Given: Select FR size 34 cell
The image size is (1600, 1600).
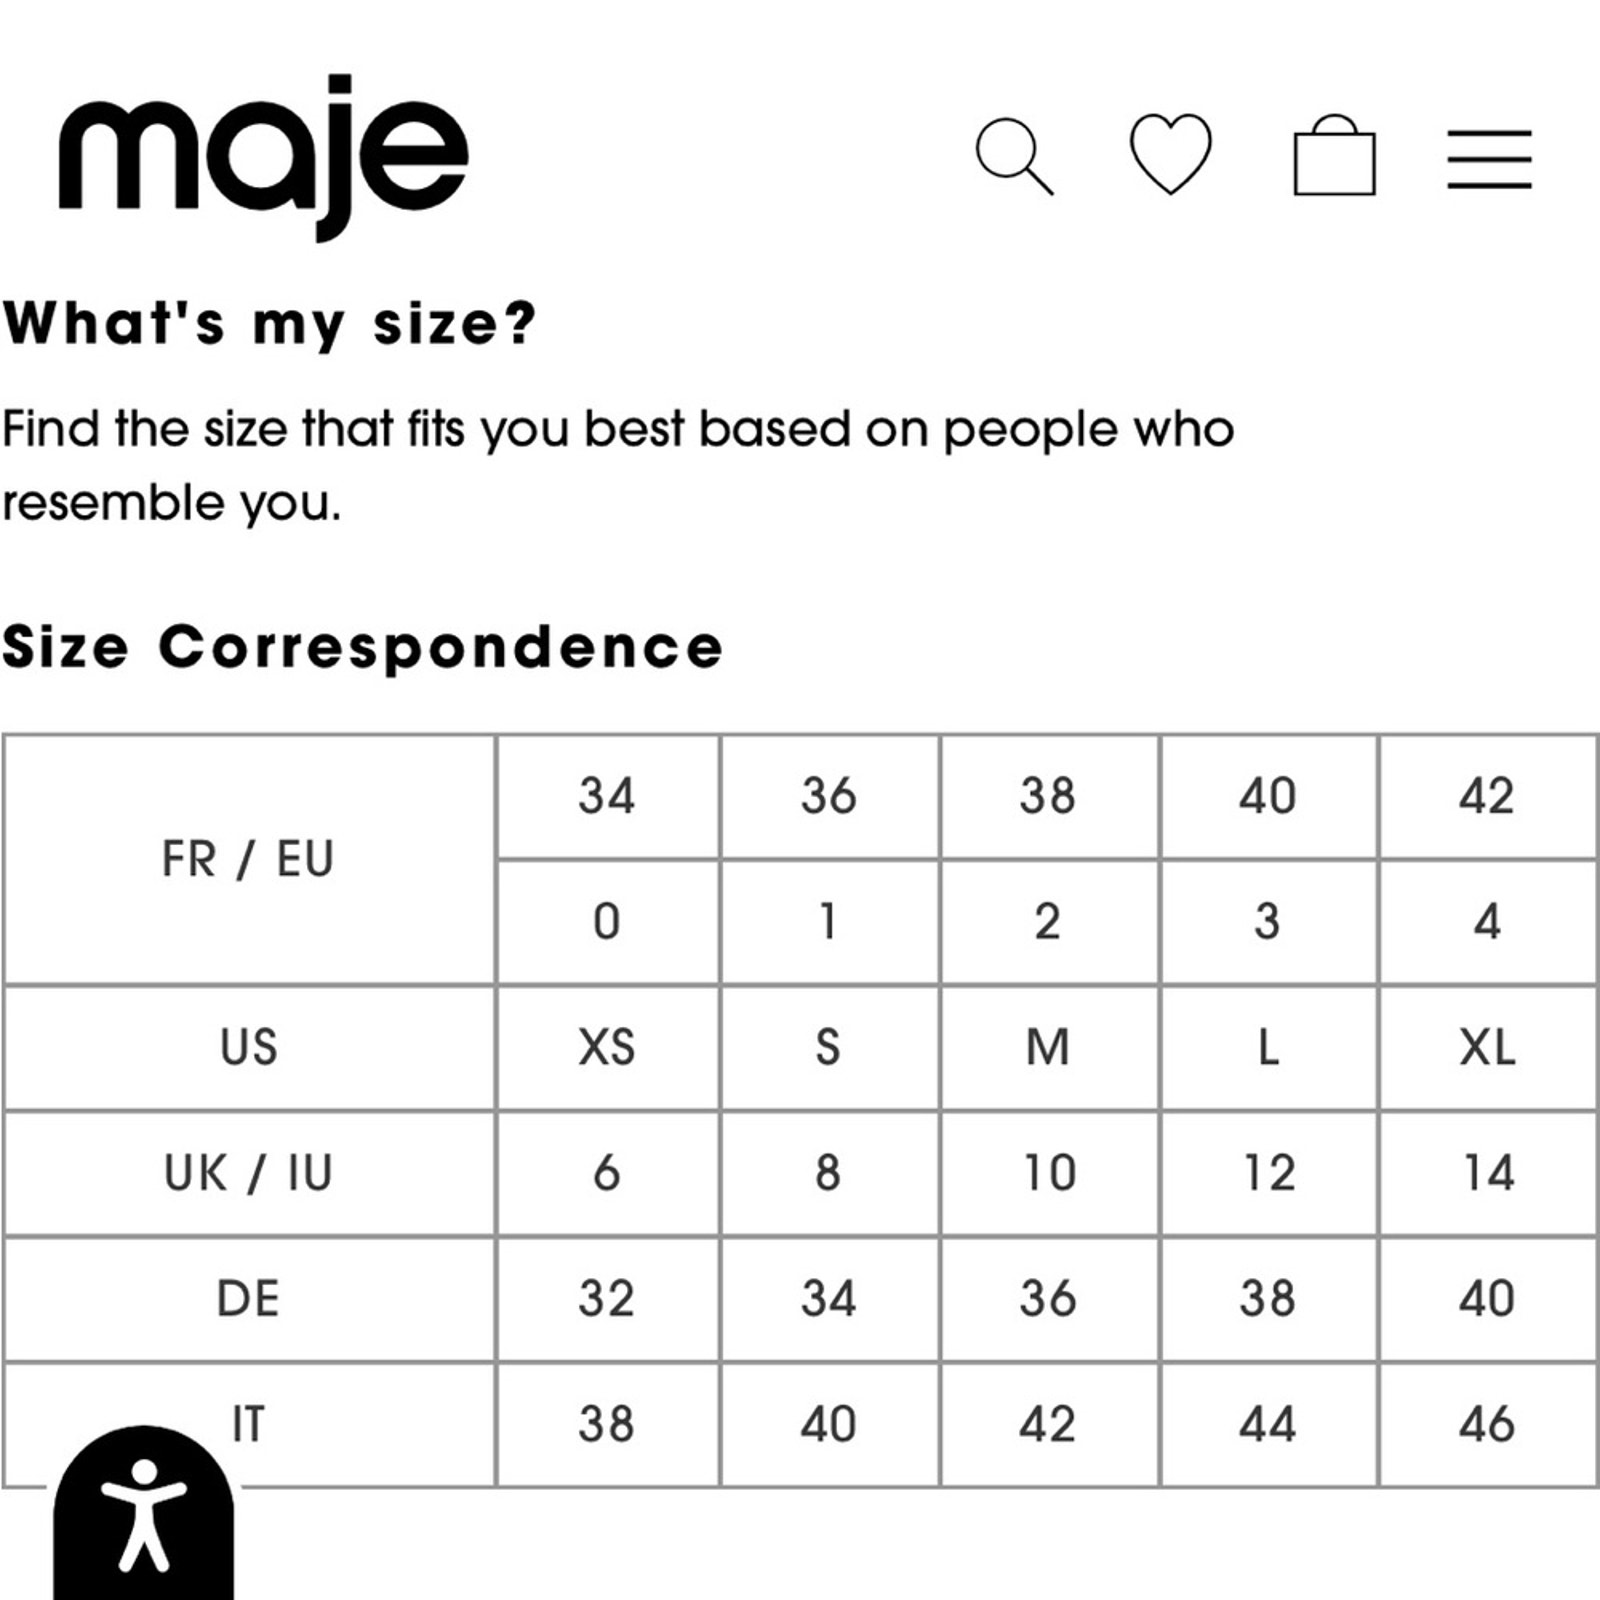Looking at the screenshot, I should pyautogui.click(x=607, y=797).
